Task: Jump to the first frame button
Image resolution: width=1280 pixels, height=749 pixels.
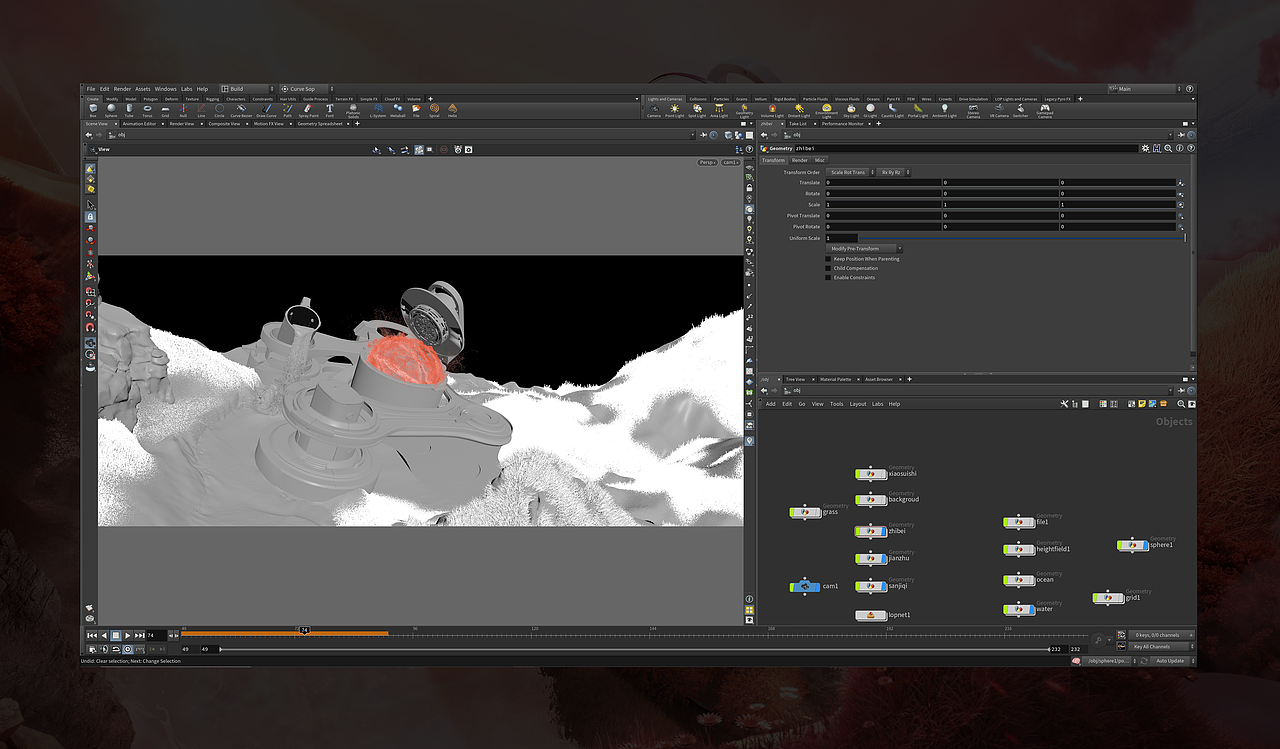Action: point(92,635)
